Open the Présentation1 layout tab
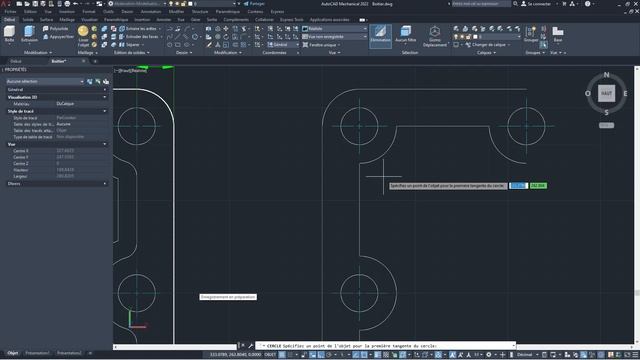Viewport: 640px width, 360px height. (x=37, y=353)
